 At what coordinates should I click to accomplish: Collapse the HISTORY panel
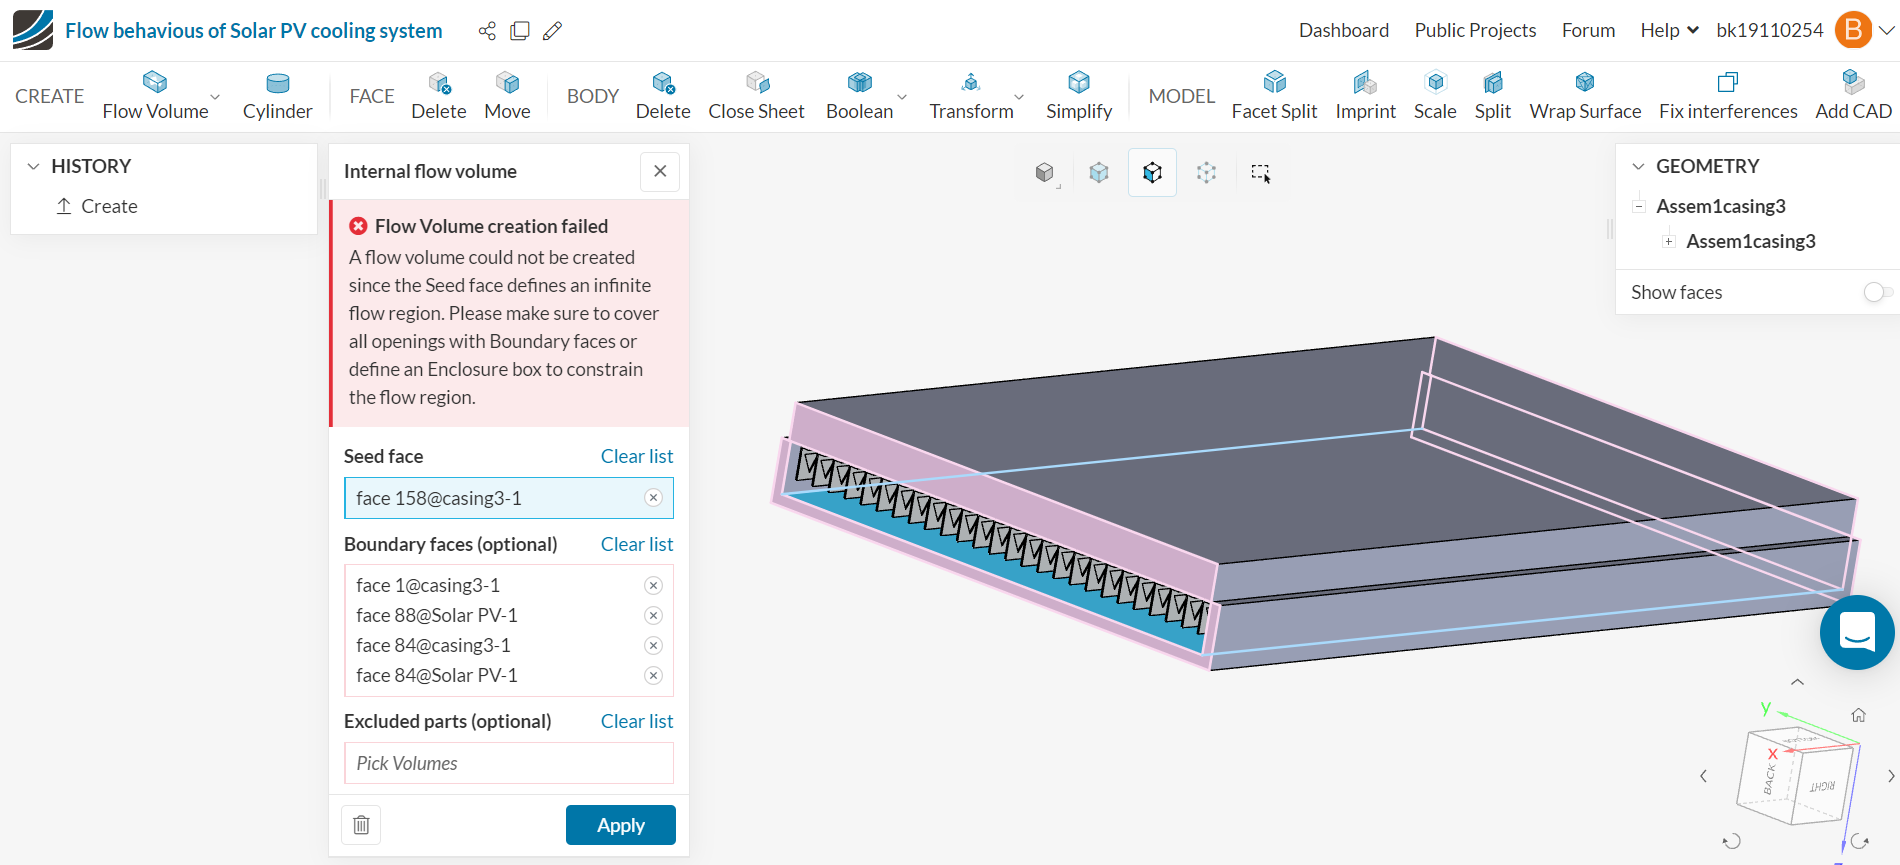(34, 166)
